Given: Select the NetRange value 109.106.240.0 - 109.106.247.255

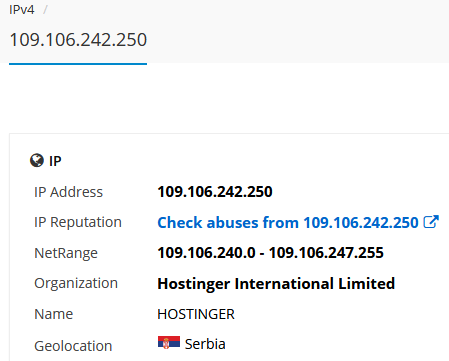Looking at the screenshot, I should (270, 253).
